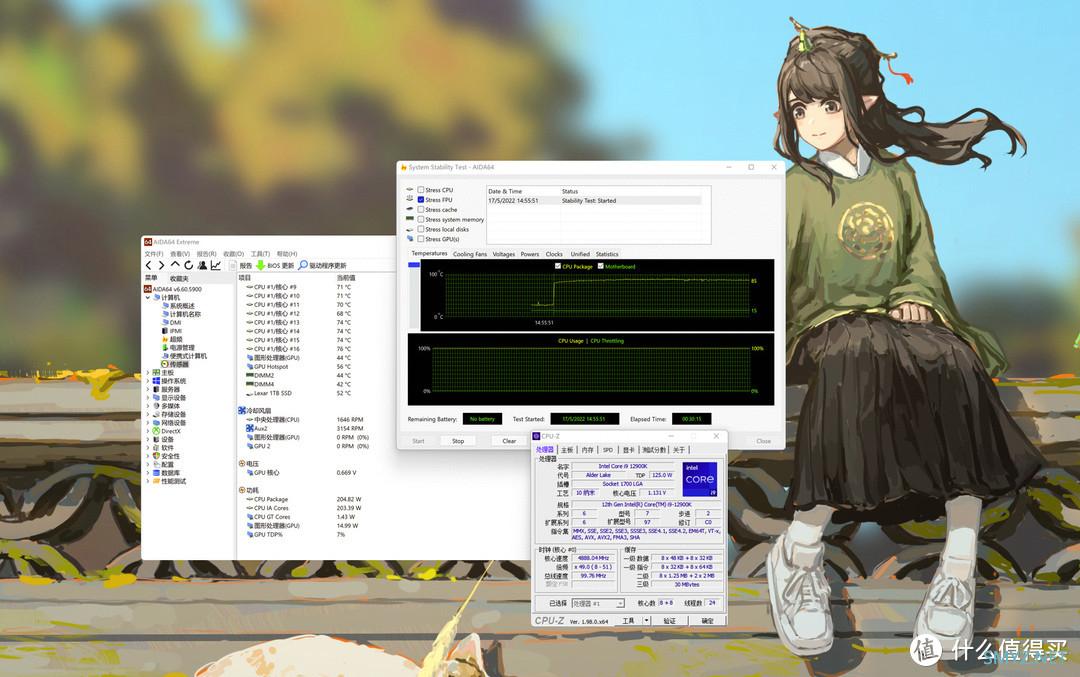This screenshot has width=1080, height=677.
Task: Select the Stability Test Started log row
Action: click(594, 200)
